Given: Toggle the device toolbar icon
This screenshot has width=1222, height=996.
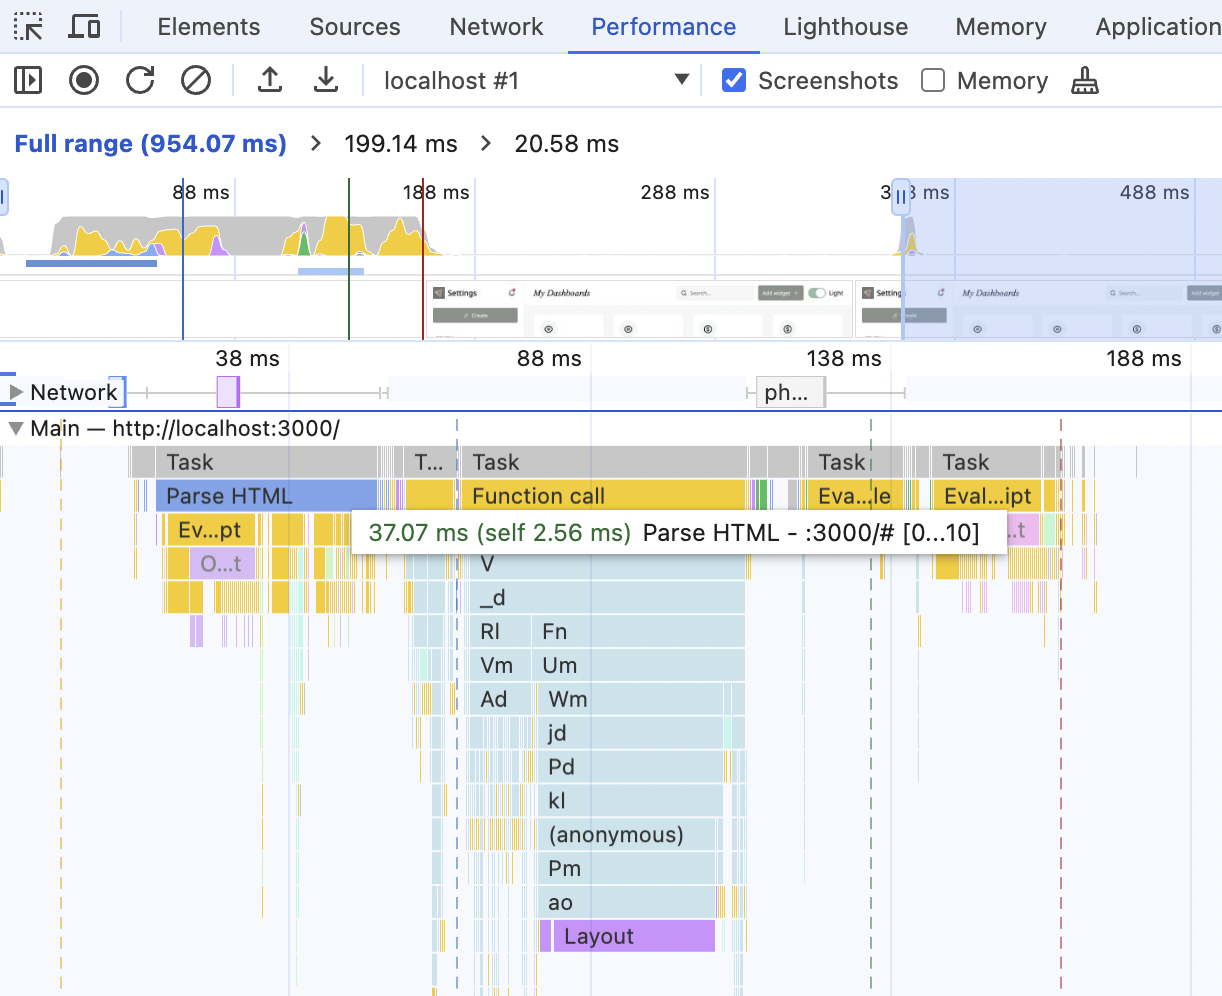Looking at the screenshot, I should [84, 26].
